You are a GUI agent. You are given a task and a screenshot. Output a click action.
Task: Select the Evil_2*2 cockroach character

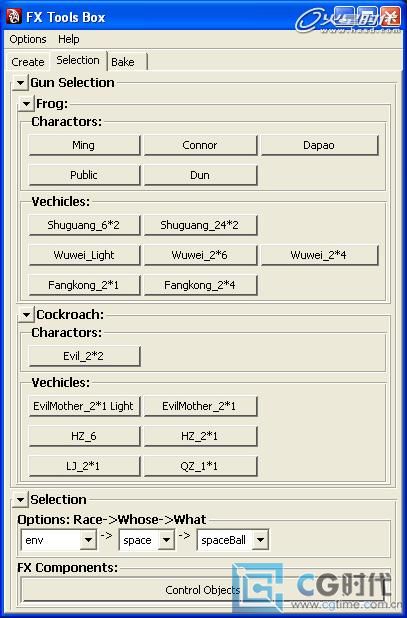84,356
